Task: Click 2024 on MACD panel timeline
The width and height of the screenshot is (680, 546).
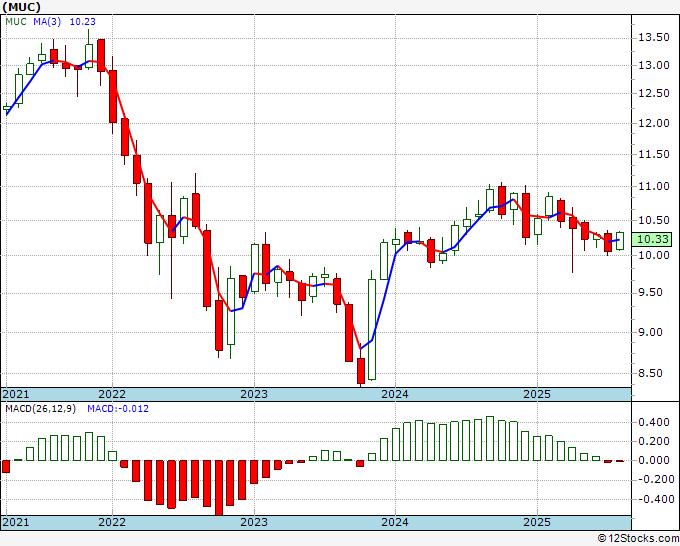Action: [x=395, y=522]
